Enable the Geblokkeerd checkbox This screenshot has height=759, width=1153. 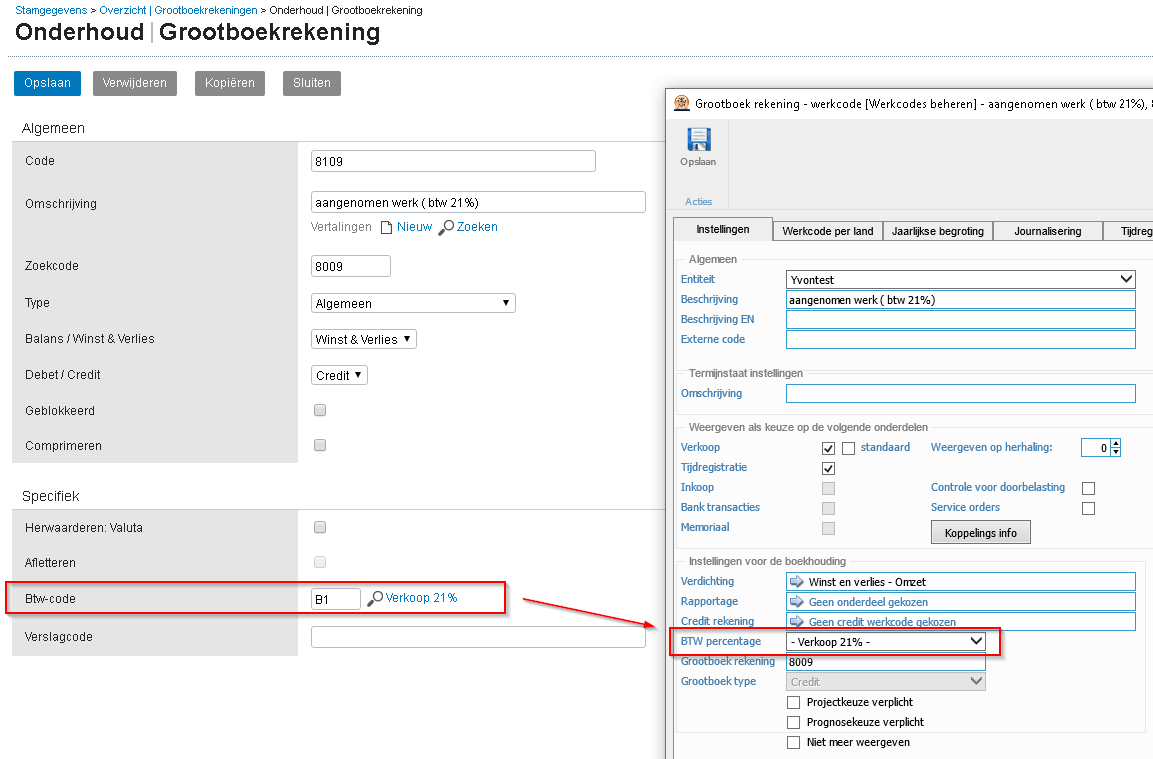(320, 410)
